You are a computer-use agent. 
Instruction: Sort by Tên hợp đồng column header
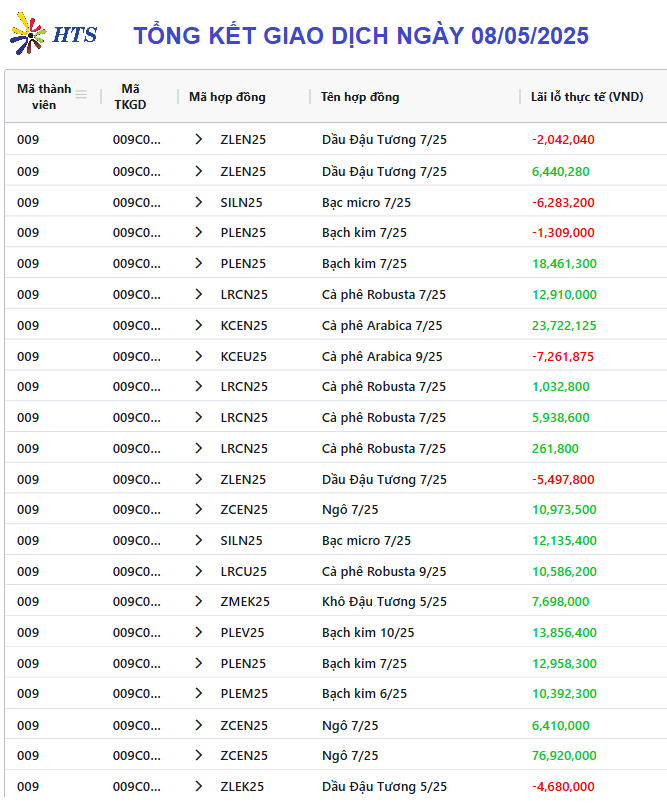[360, 97]
